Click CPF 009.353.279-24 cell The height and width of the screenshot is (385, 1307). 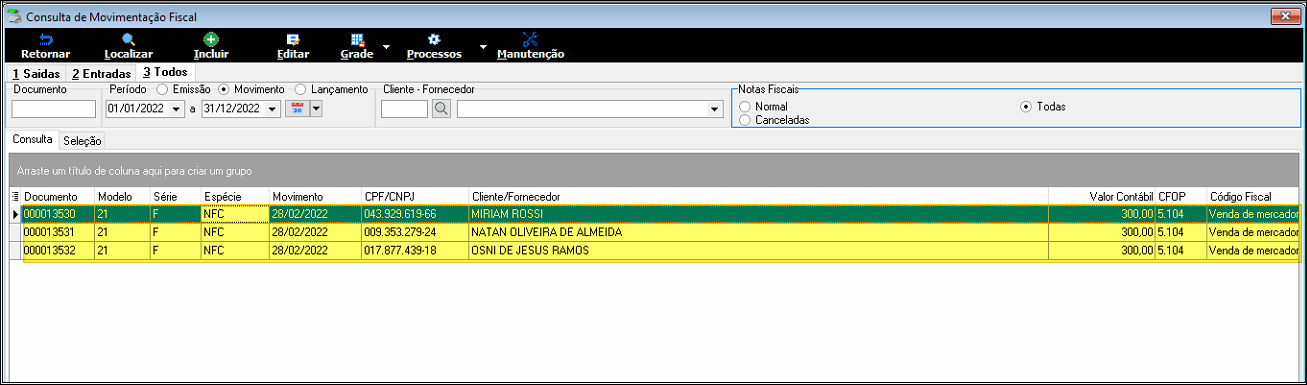click(415, 232)
